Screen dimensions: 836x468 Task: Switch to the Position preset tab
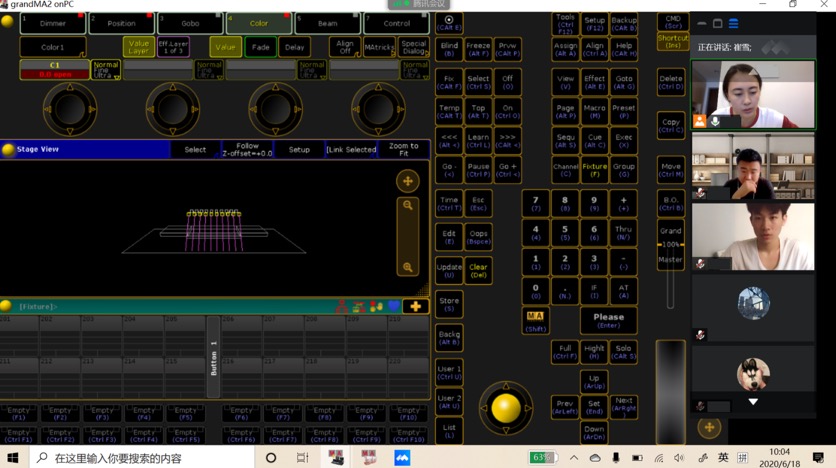pos(121,23)
